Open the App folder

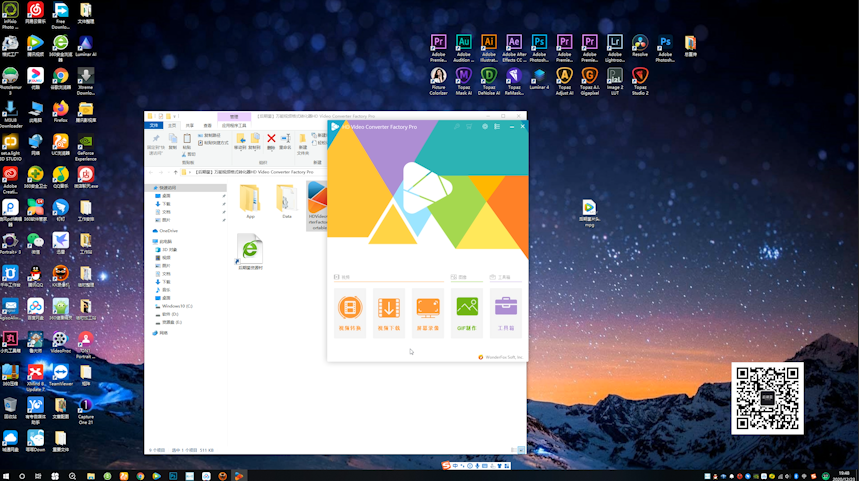250,200
